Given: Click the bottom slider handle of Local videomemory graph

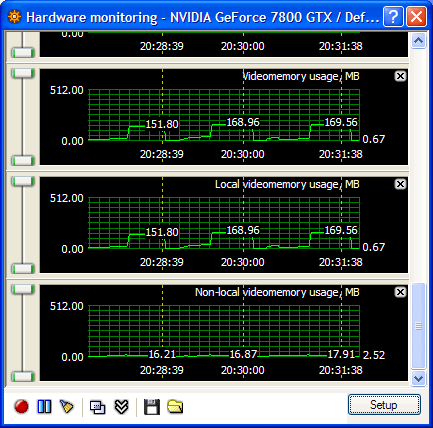Looking at the screenshot, I should [x=23, y=269].
